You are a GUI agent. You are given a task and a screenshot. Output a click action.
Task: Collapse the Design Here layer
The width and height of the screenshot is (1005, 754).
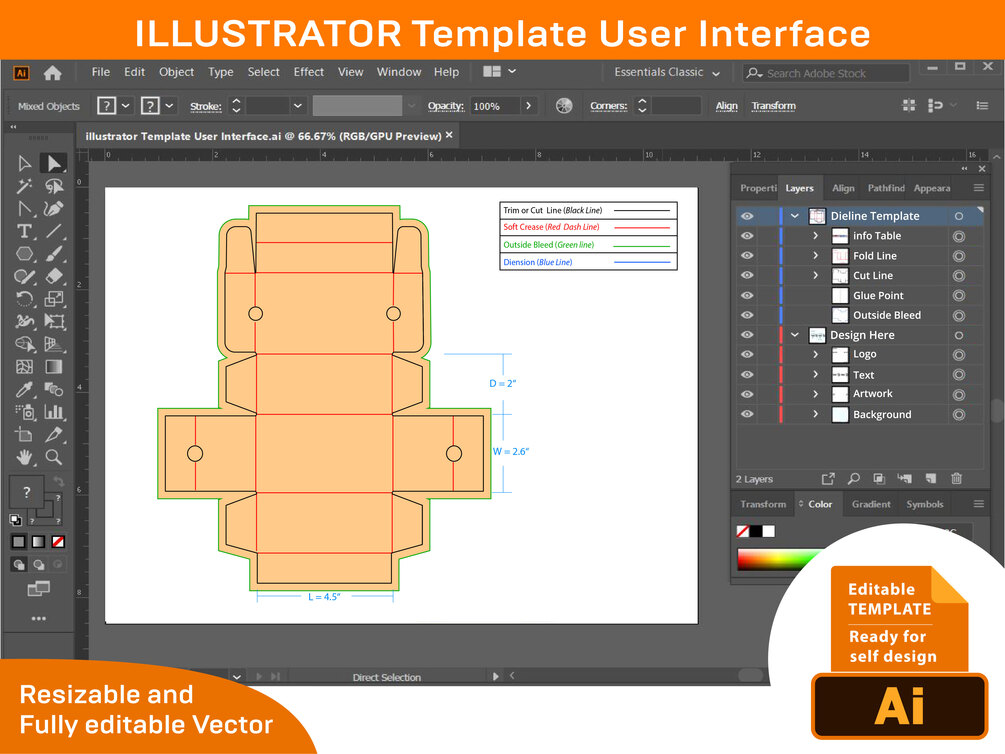(x=795, y=335)
